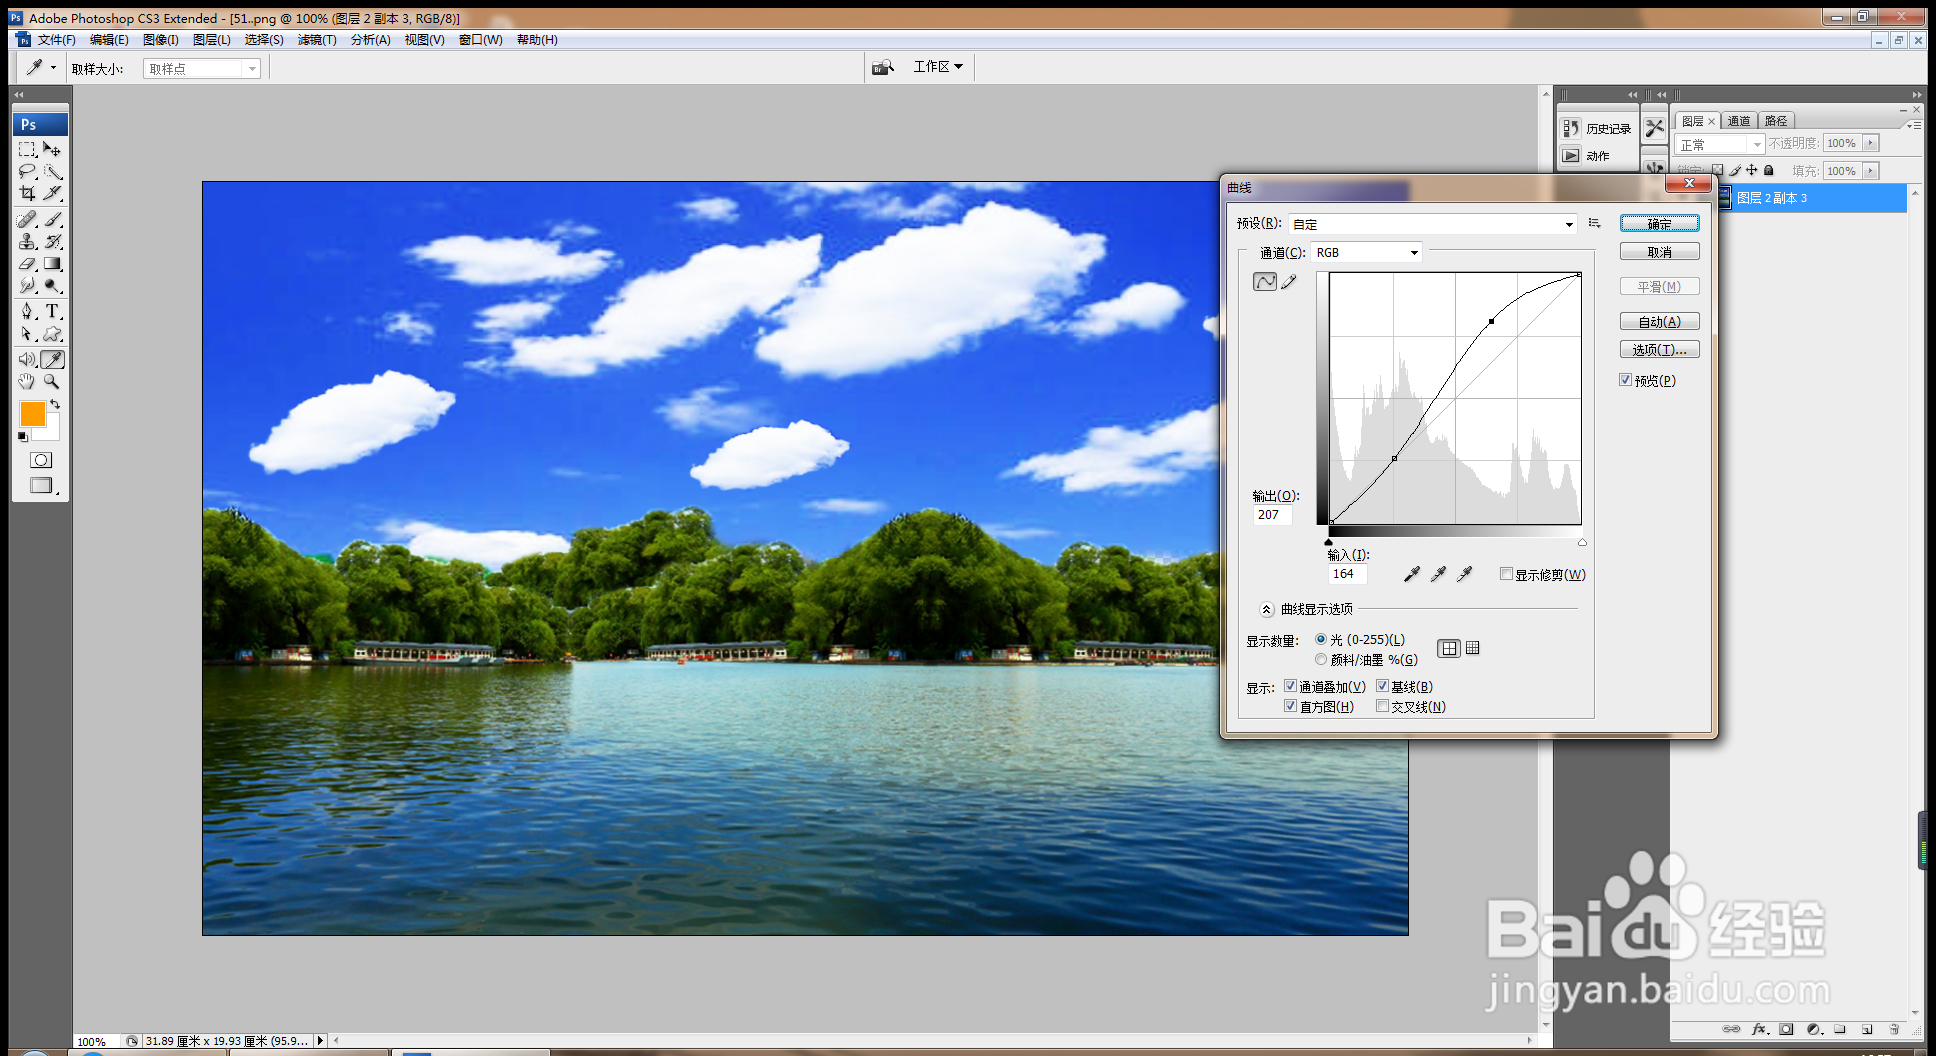The image size is (1936, 1056).
Task: Select the Eraser tool
Action: click(x=27, y=264)
